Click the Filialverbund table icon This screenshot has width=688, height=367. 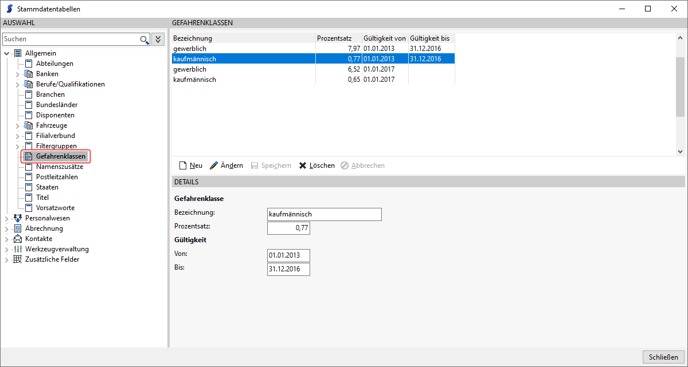[29, 136]
